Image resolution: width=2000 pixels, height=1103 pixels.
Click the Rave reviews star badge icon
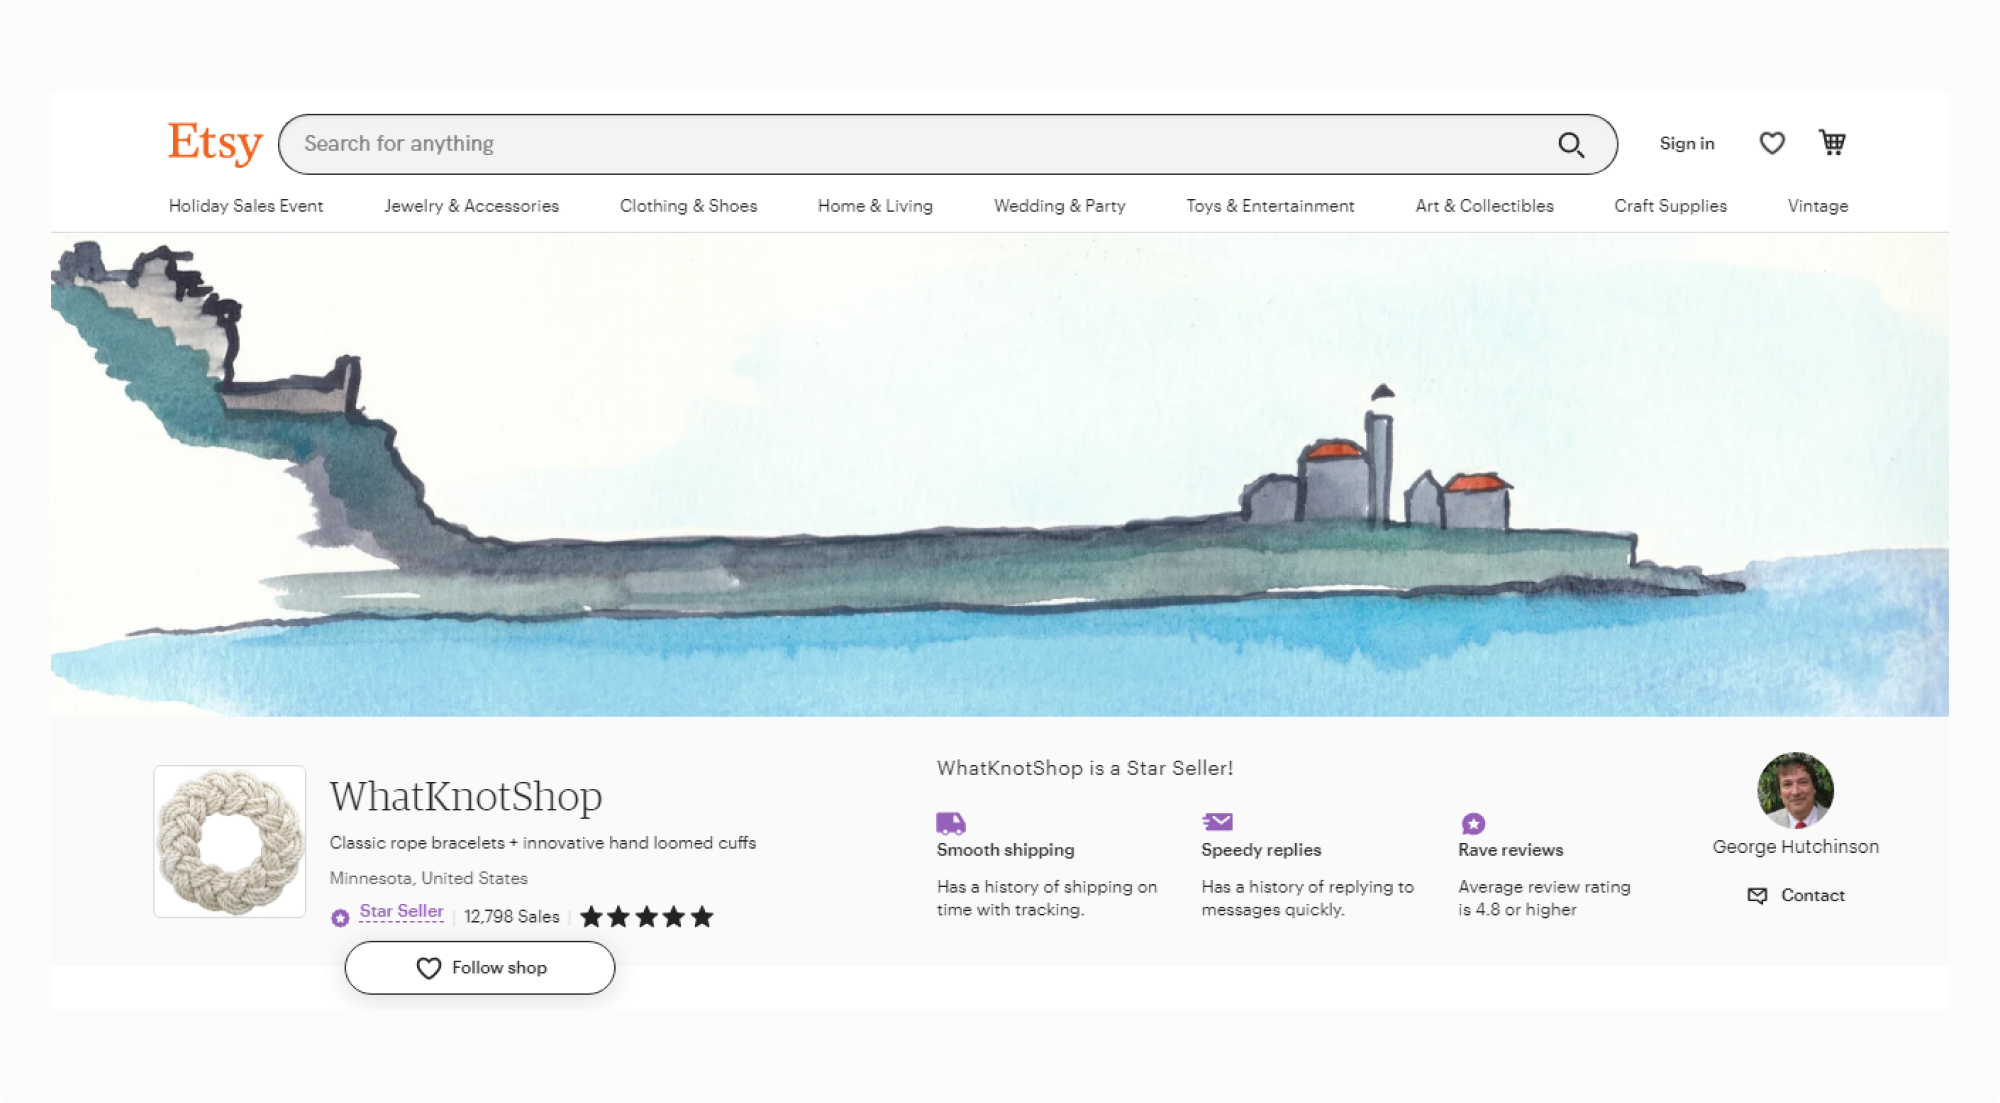1473,823
